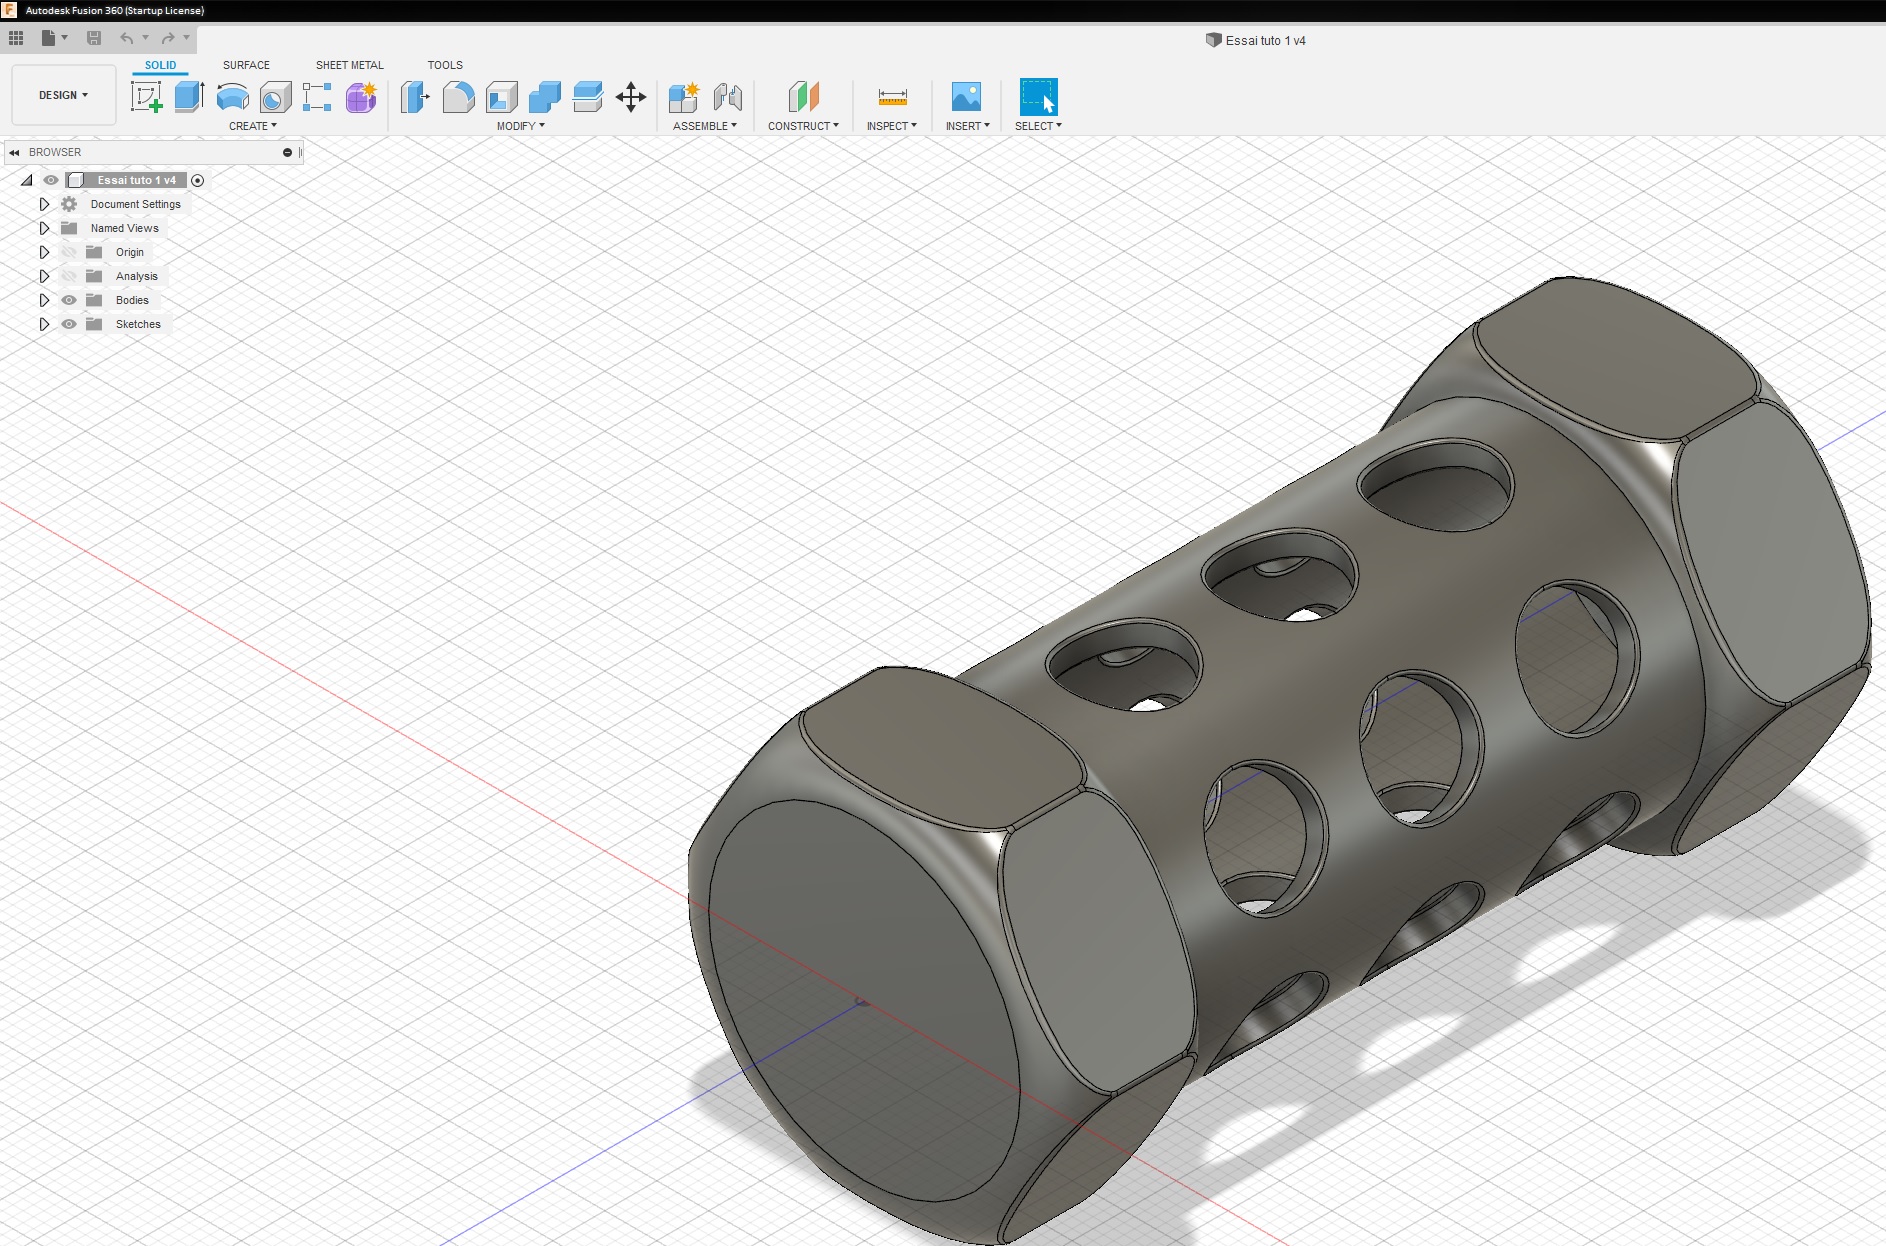Open the Extrude tool

[x=190, y=97]
